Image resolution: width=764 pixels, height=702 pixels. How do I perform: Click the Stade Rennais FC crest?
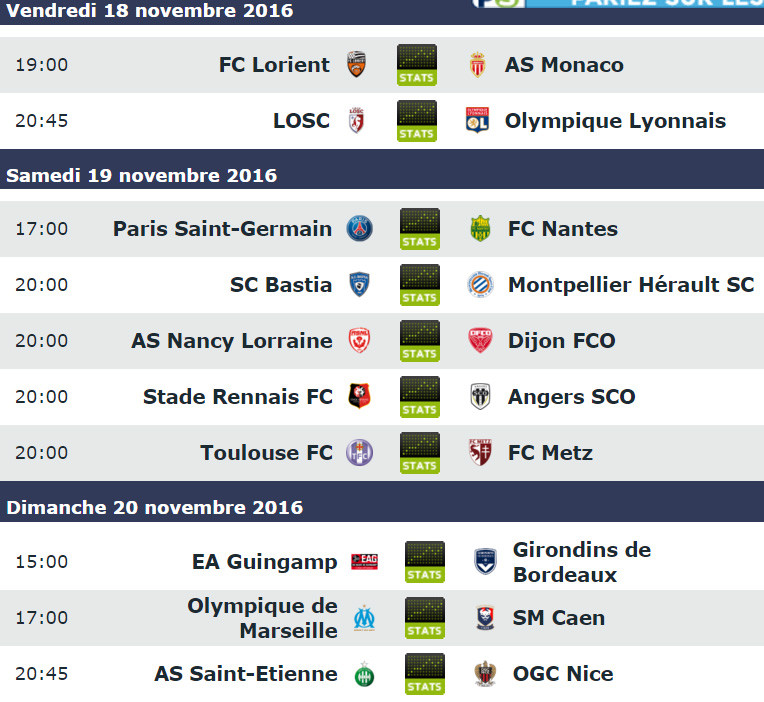click(x=360, y=396)
